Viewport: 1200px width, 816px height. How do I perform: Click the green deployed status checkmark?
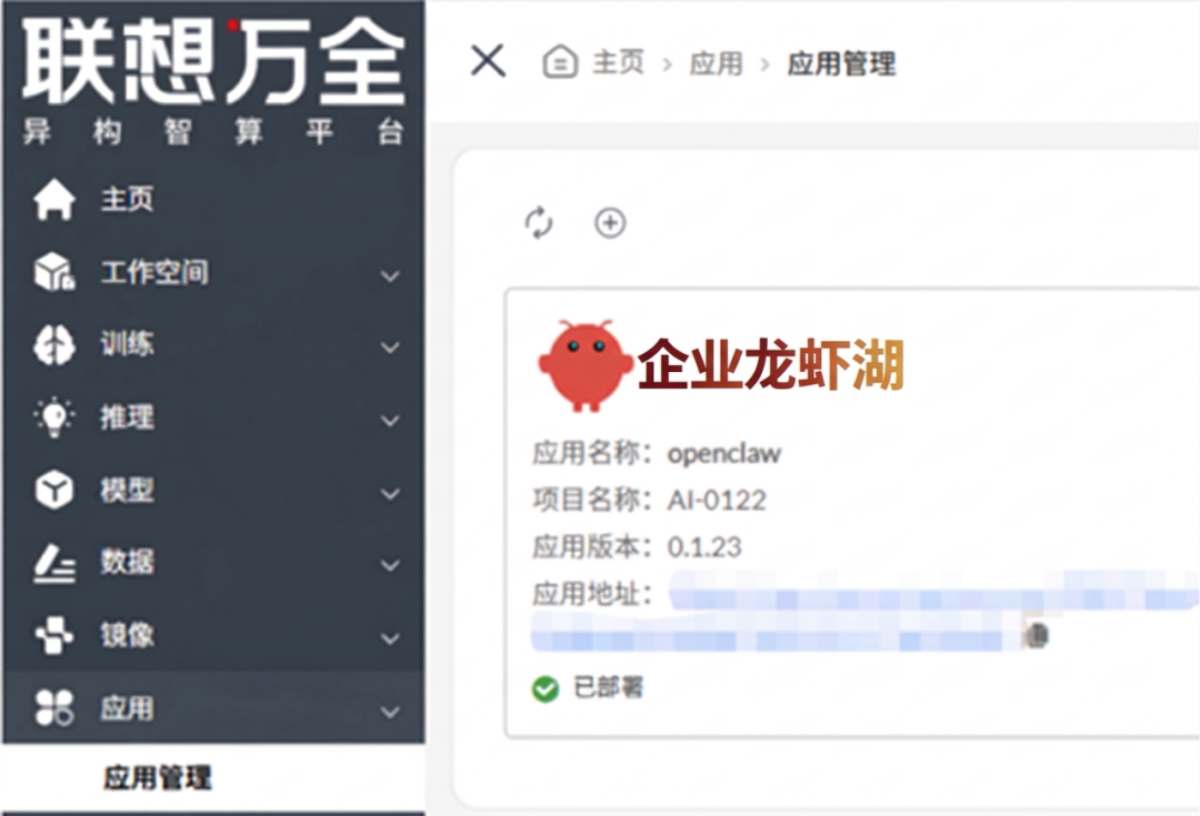[545, 688]
